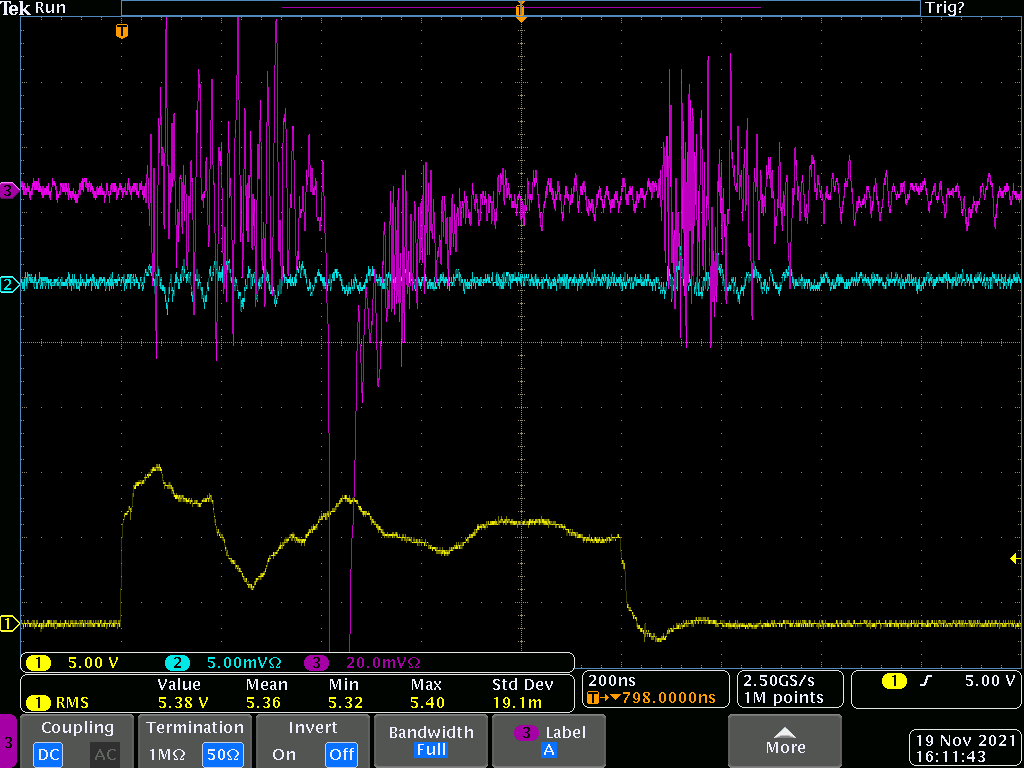Expand the More menu
1024x768 pixels.
click(x=785, y=740)
